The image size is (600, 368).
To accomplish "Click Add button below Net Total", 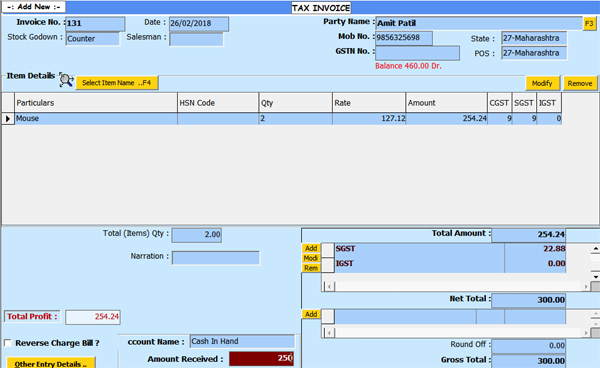I will [x=311, y=314].
